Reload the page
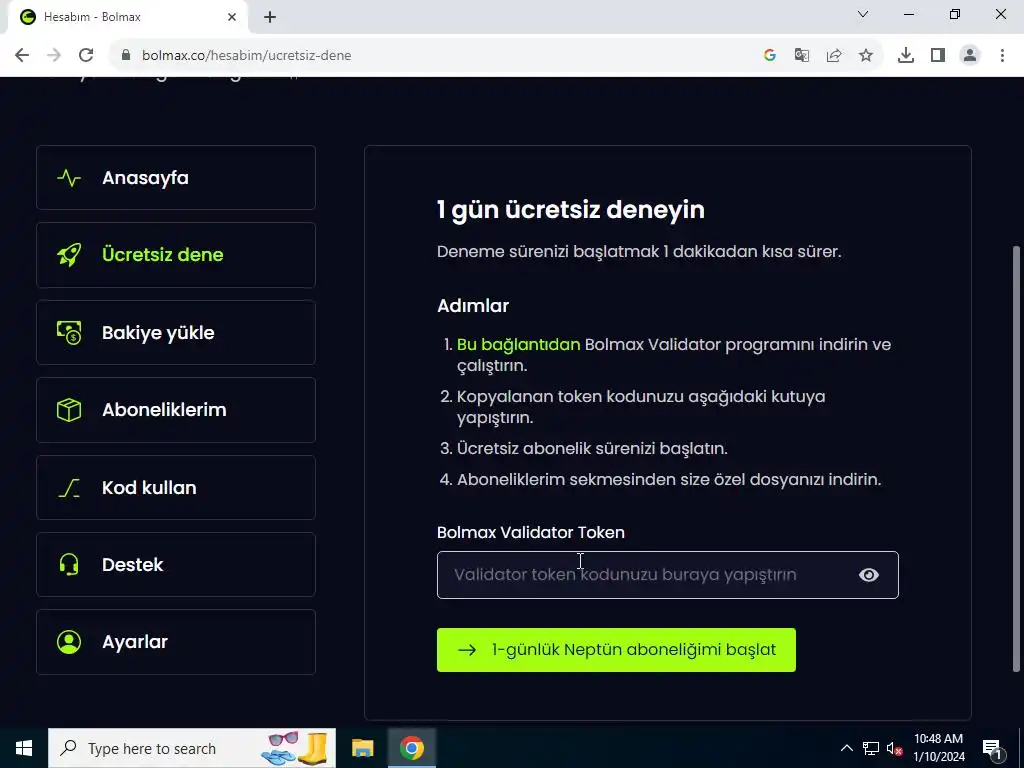Screen dimensions: 1024x768 86,55
